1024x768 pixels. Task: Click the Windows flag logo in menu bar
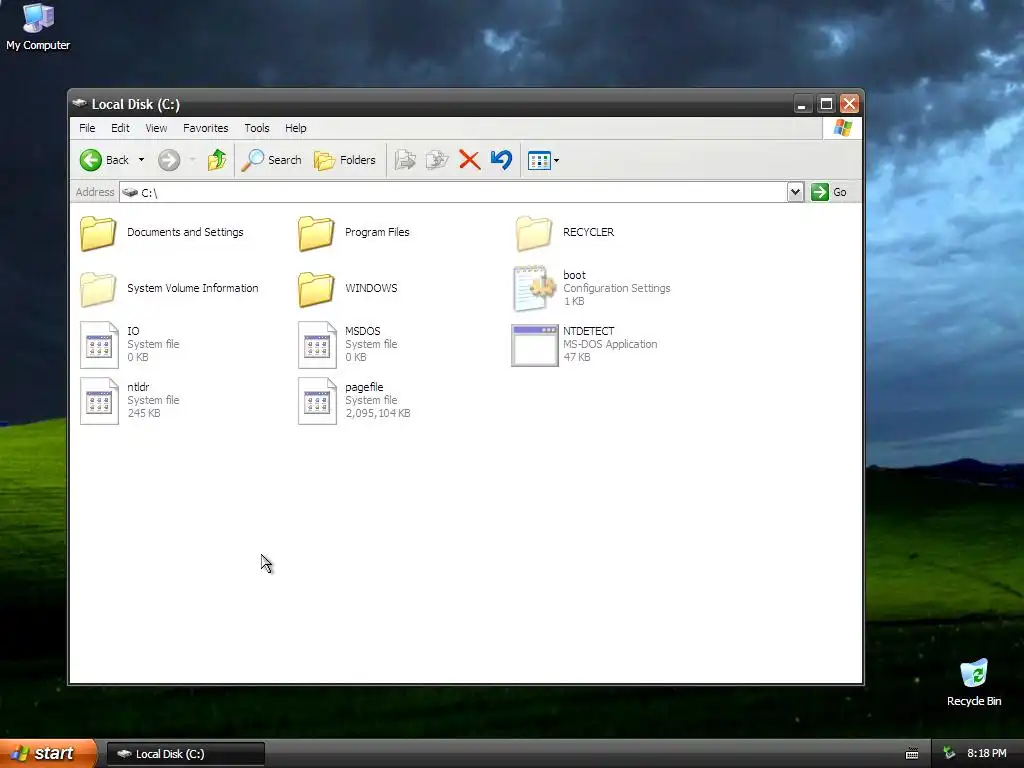point(842,128)
